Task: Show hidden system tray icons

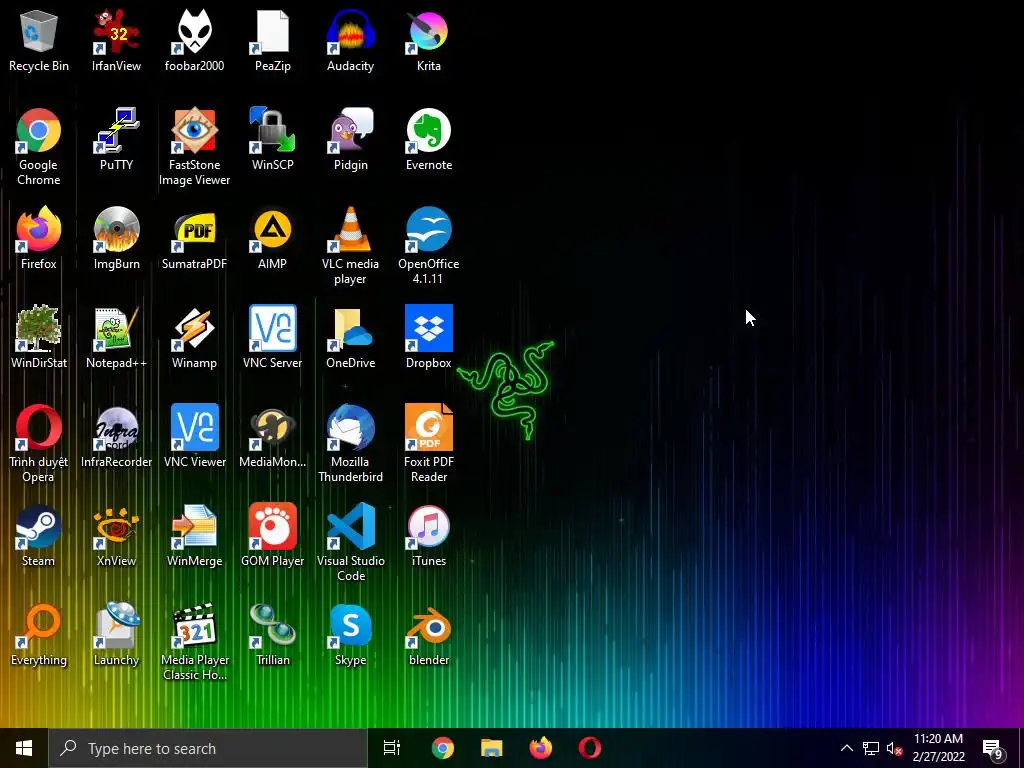Action: pyautogui.click(x=846, y=748)
